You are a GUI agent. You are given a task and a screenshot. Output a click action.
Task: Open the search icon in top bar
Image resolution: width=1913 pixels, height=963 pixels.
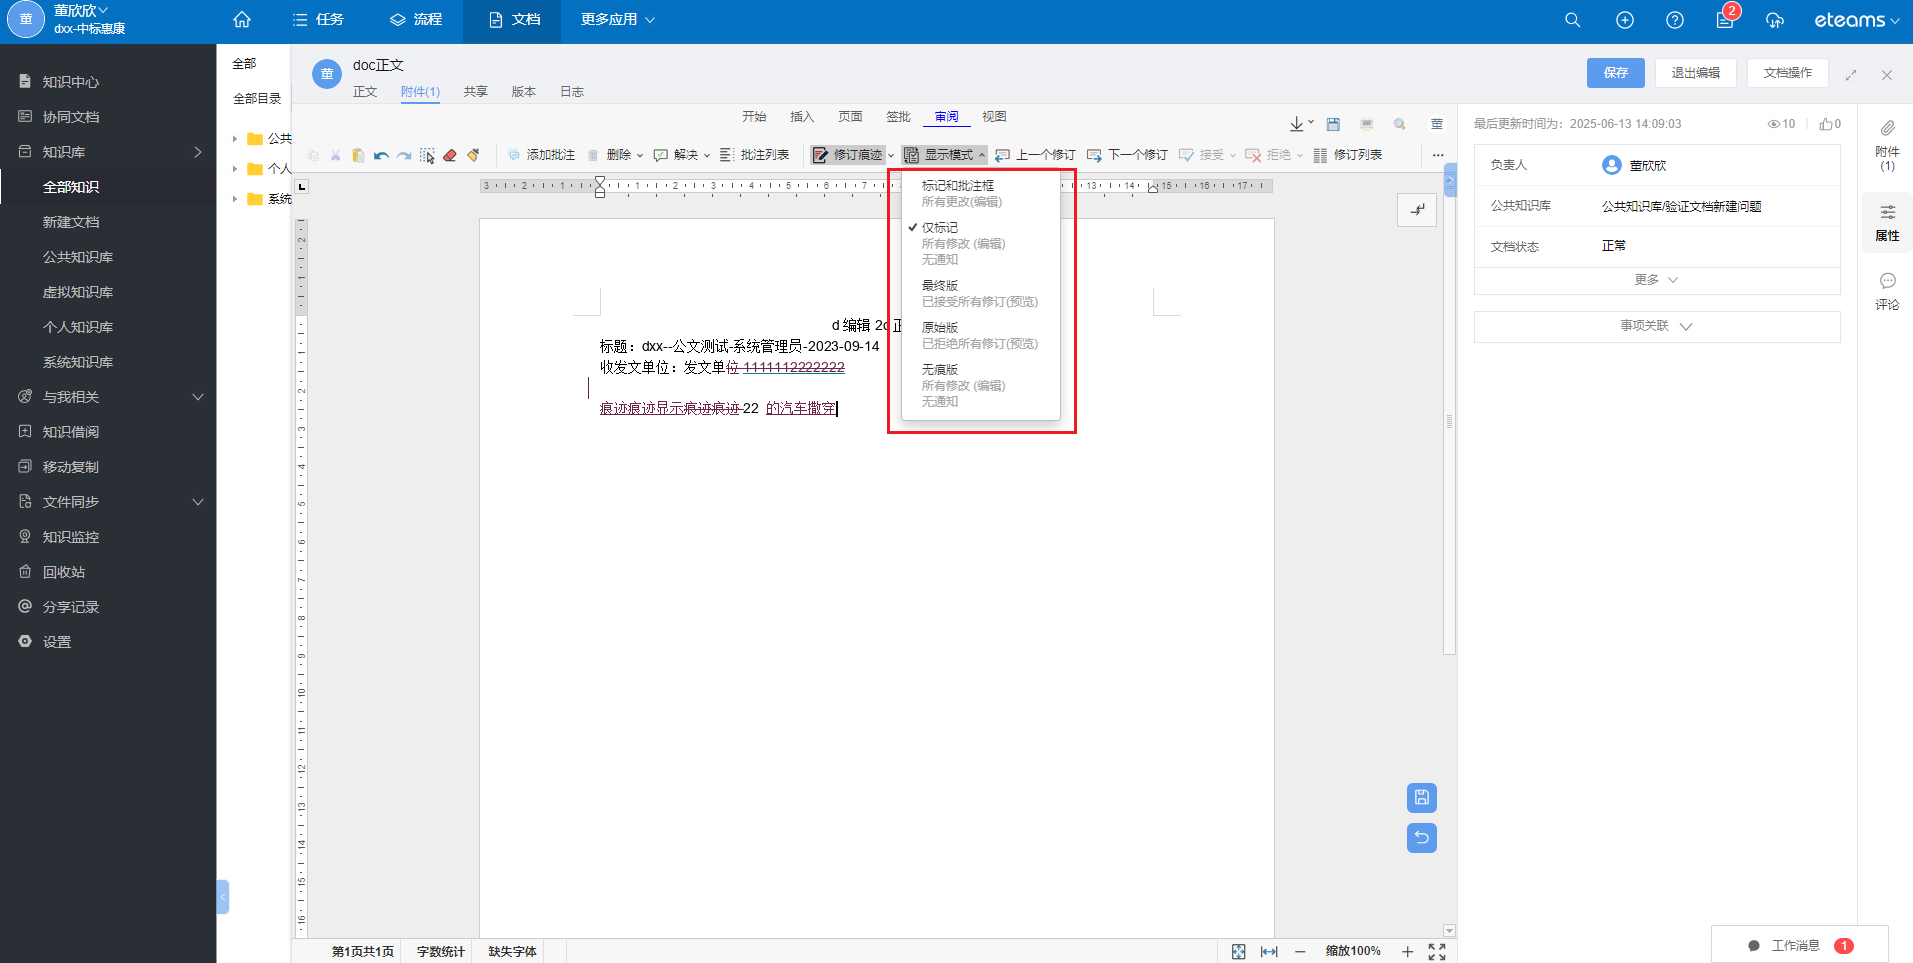[x=1572, y=20]
